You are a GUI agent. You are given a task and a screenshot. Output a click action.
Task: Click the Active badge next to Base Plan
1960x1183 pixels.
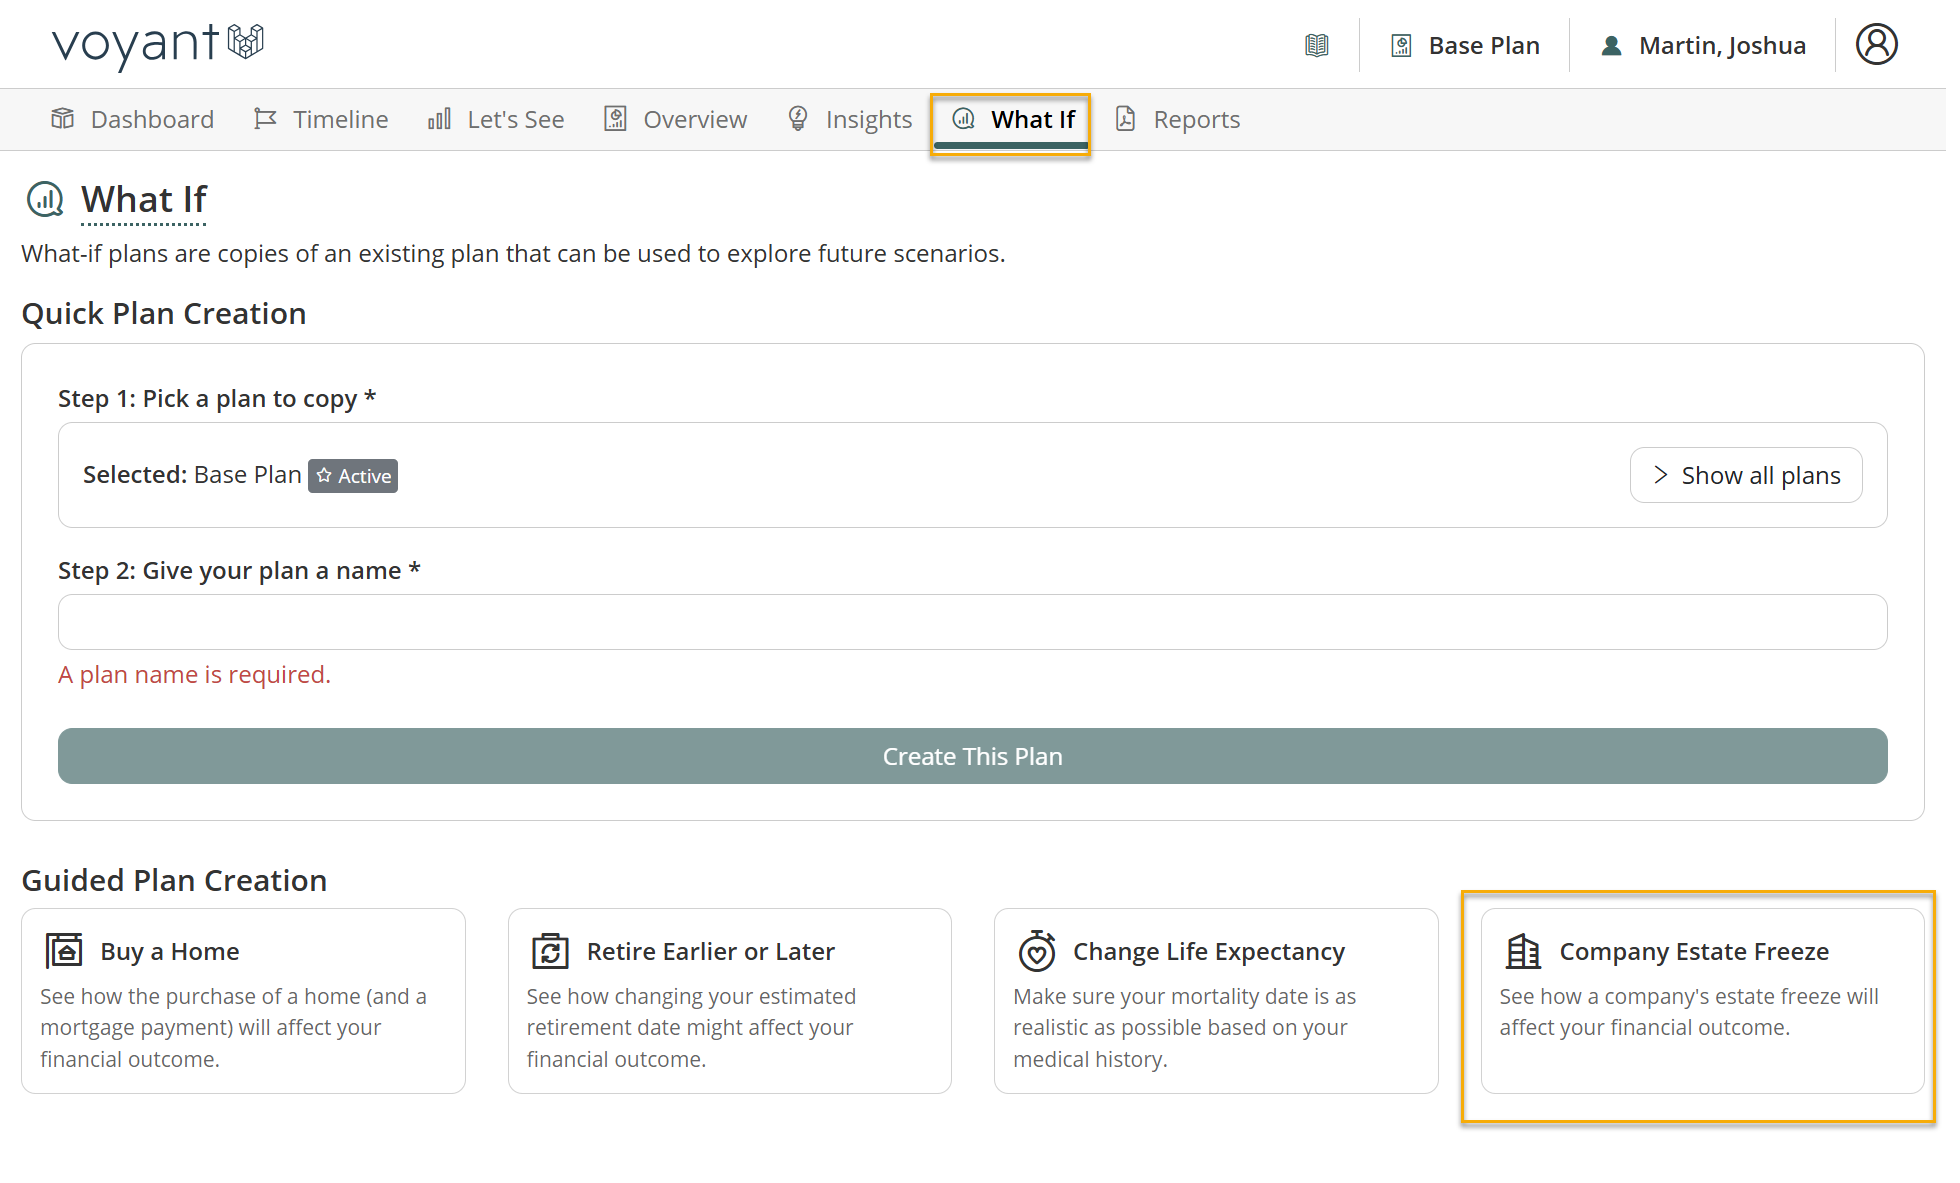pyautogui.click(x=353, y=476)
